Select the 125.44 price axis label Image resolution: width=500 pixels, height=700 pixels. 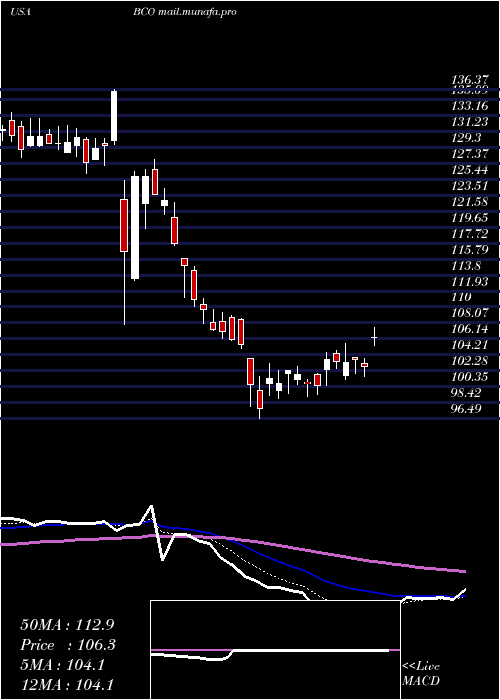(x=470, y=170)
